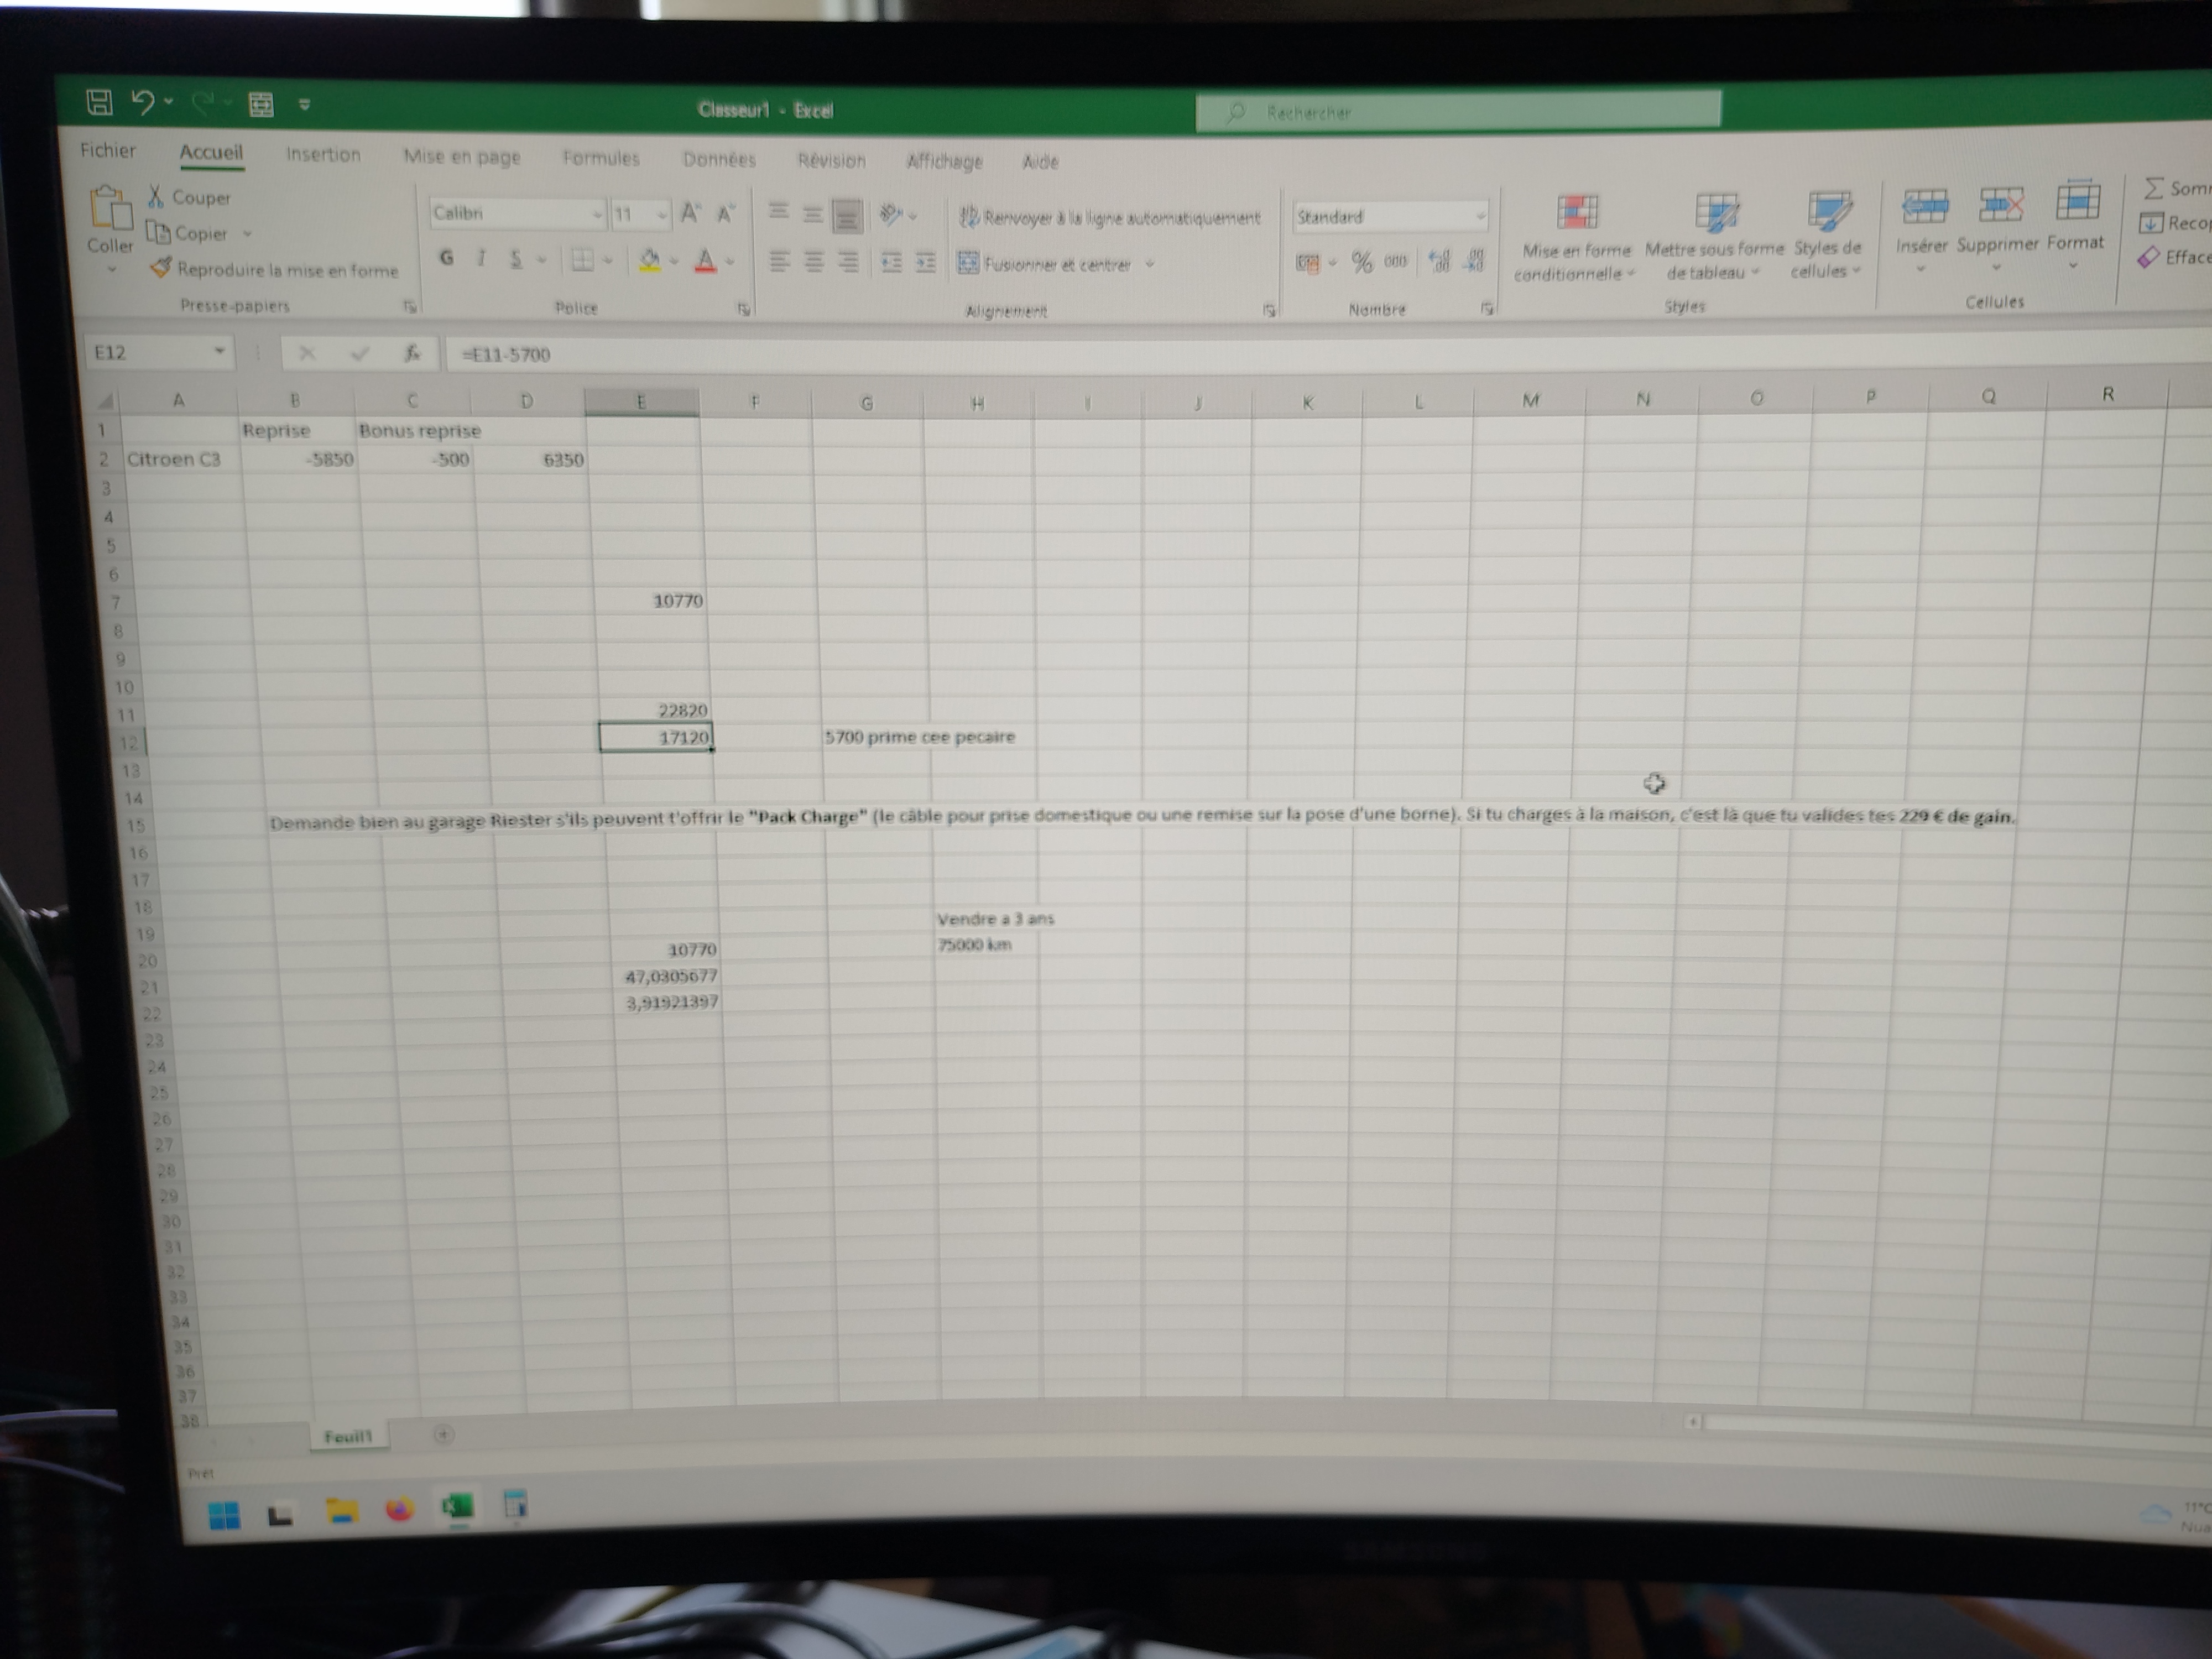Screen dimensions: 2212x1659
Task: Click the Insérer cells icon
Action: pos(1924,207)
